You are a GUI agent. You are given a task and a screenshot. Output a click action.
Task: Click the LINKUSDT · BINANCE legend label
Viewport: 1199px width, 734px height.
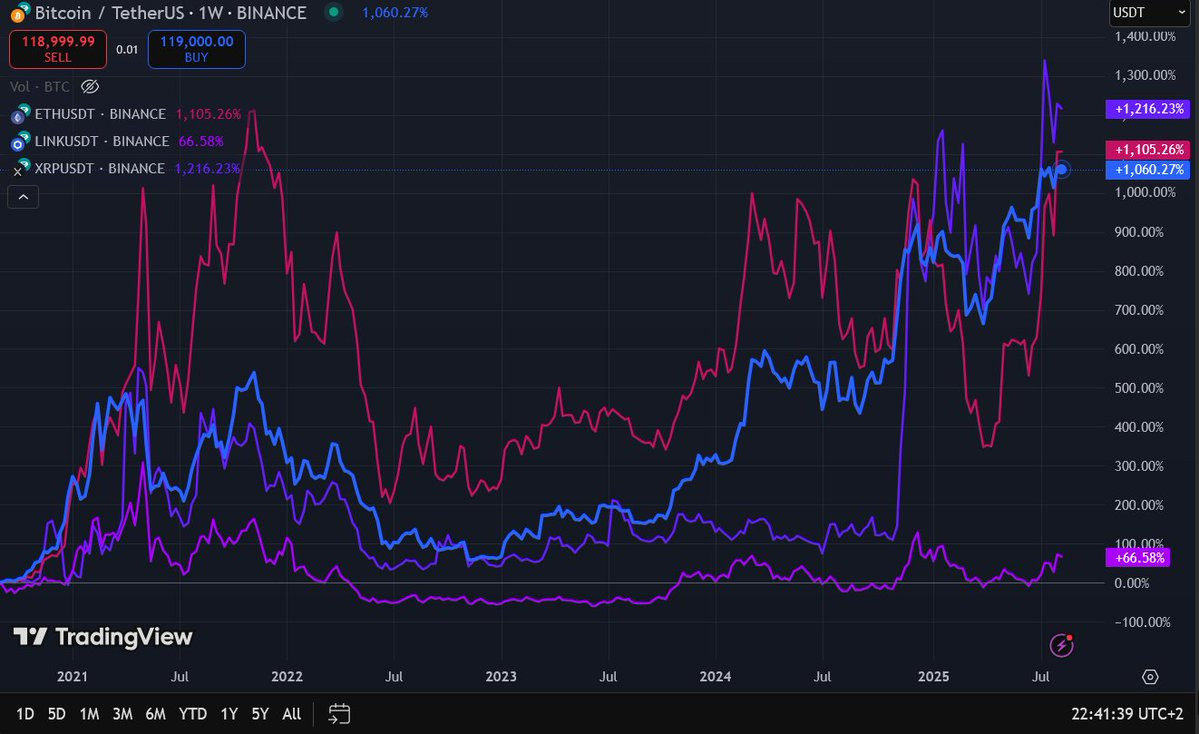102,141
